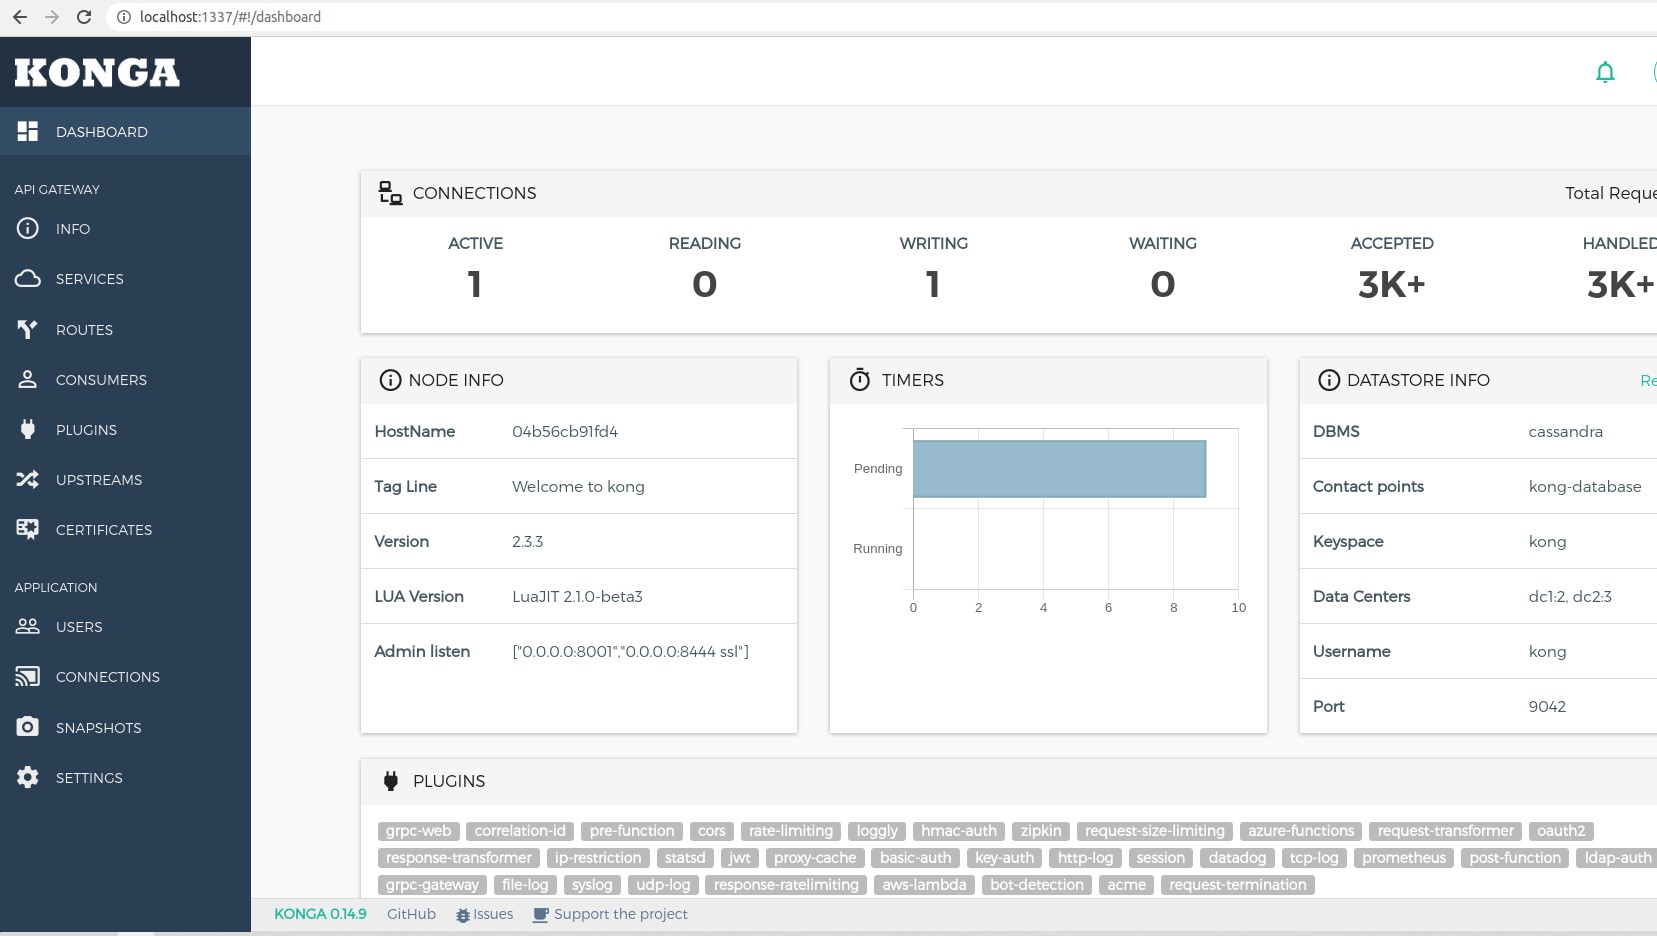The image size is (1657, 936).
Task: Open the Plugins sidebar entry
Action: (125, 429)
